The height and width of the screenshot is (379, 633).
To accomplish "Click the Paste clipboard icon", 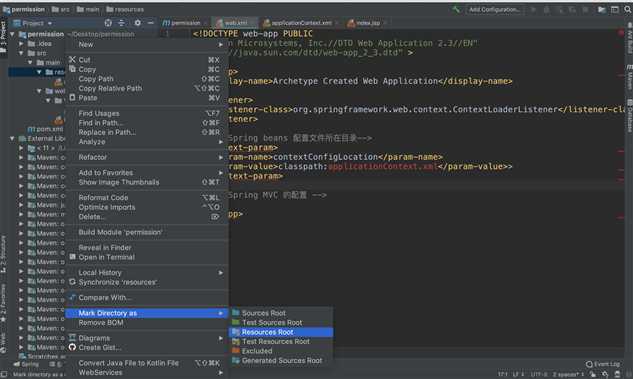I will (x=72, y=98).
